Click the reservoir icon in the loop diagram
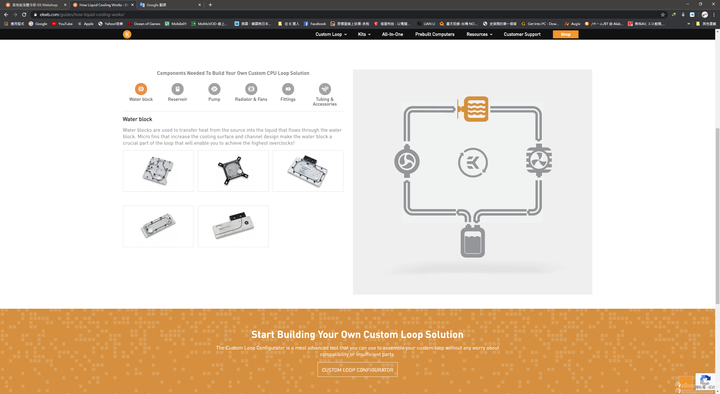 click(472, 241)
